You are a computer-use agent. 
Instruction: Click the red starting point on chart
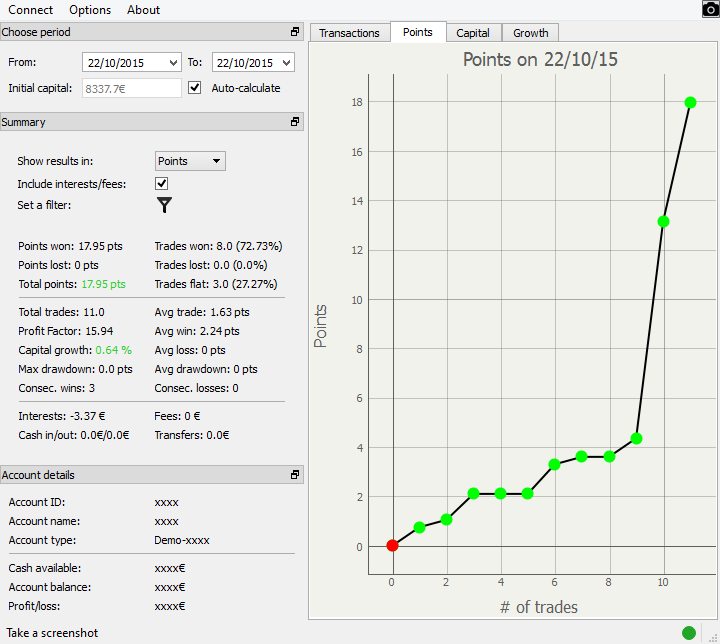(392, 545)
